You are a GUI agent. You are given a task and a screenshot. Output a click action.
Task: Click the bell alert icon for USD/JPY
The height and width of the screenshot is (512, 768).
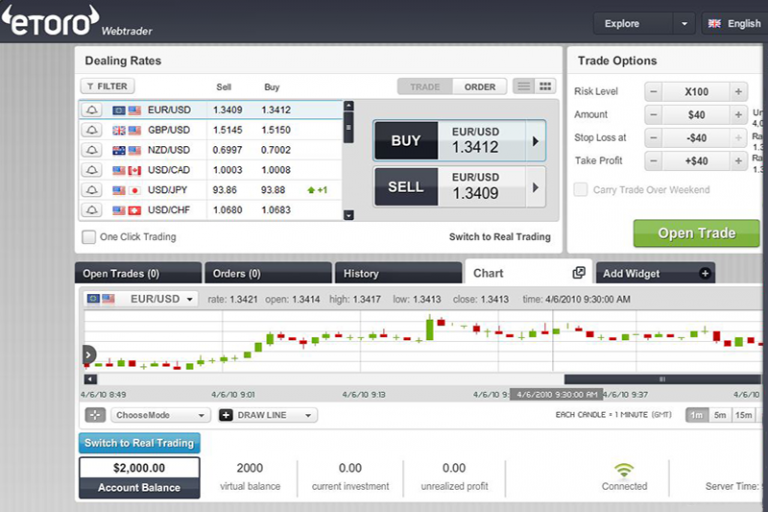92,190
